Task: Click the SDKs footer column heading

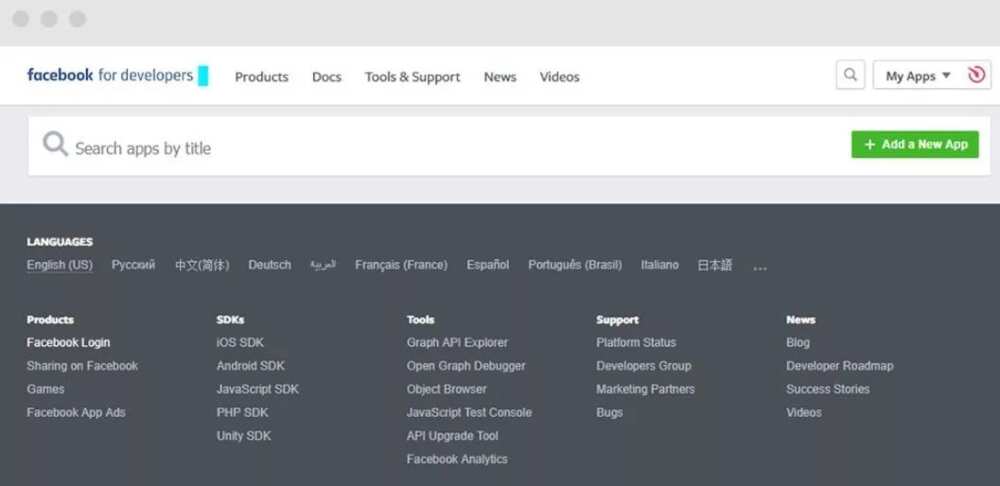Action: (230, 320)
